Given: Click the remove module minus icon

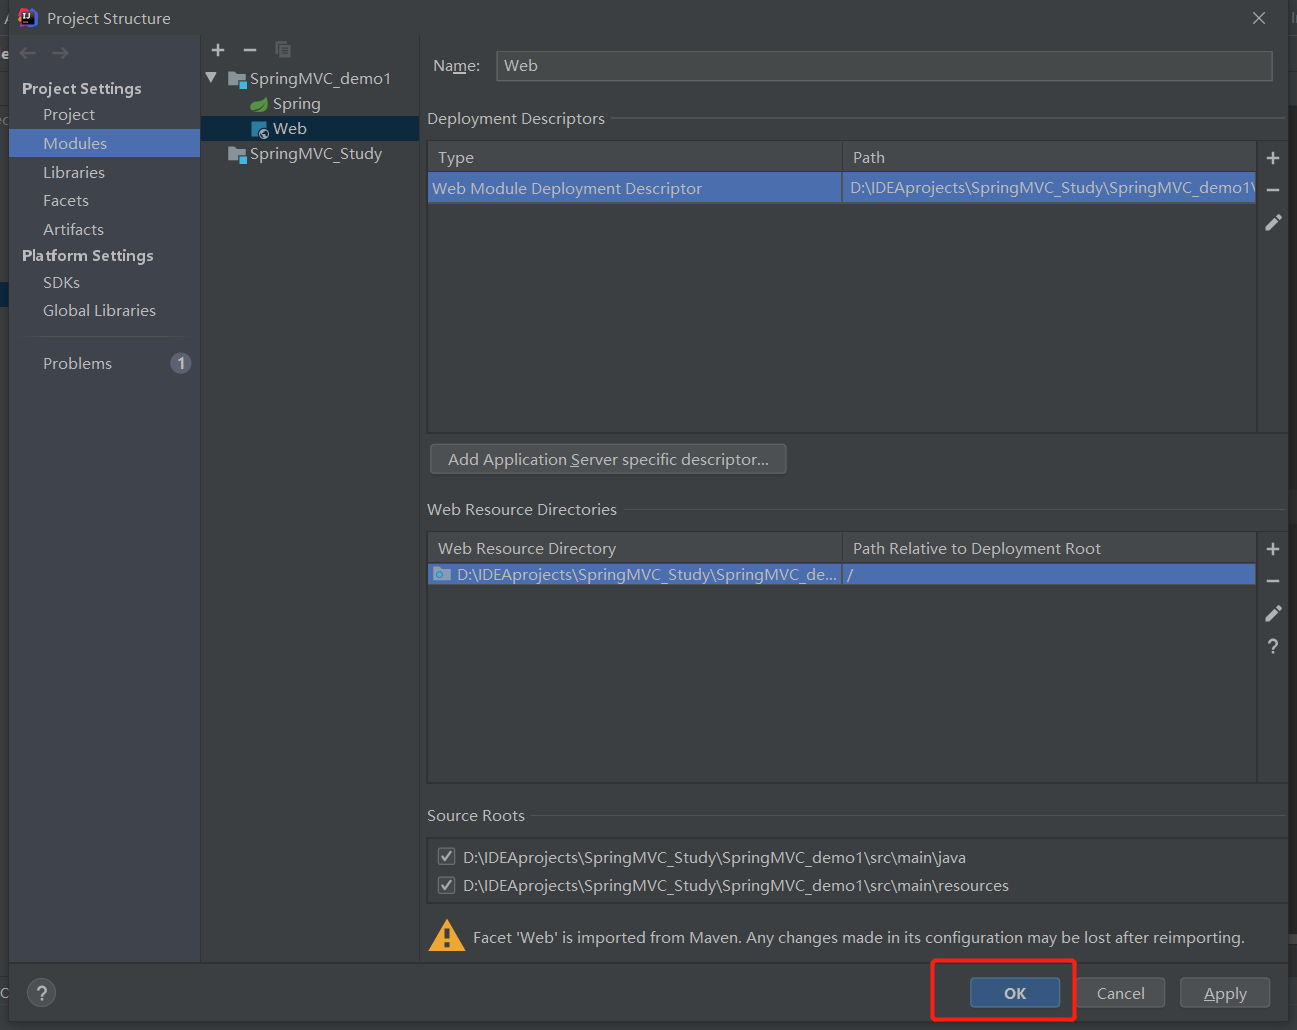Looking at the screenshot, I should coord(250,50).
